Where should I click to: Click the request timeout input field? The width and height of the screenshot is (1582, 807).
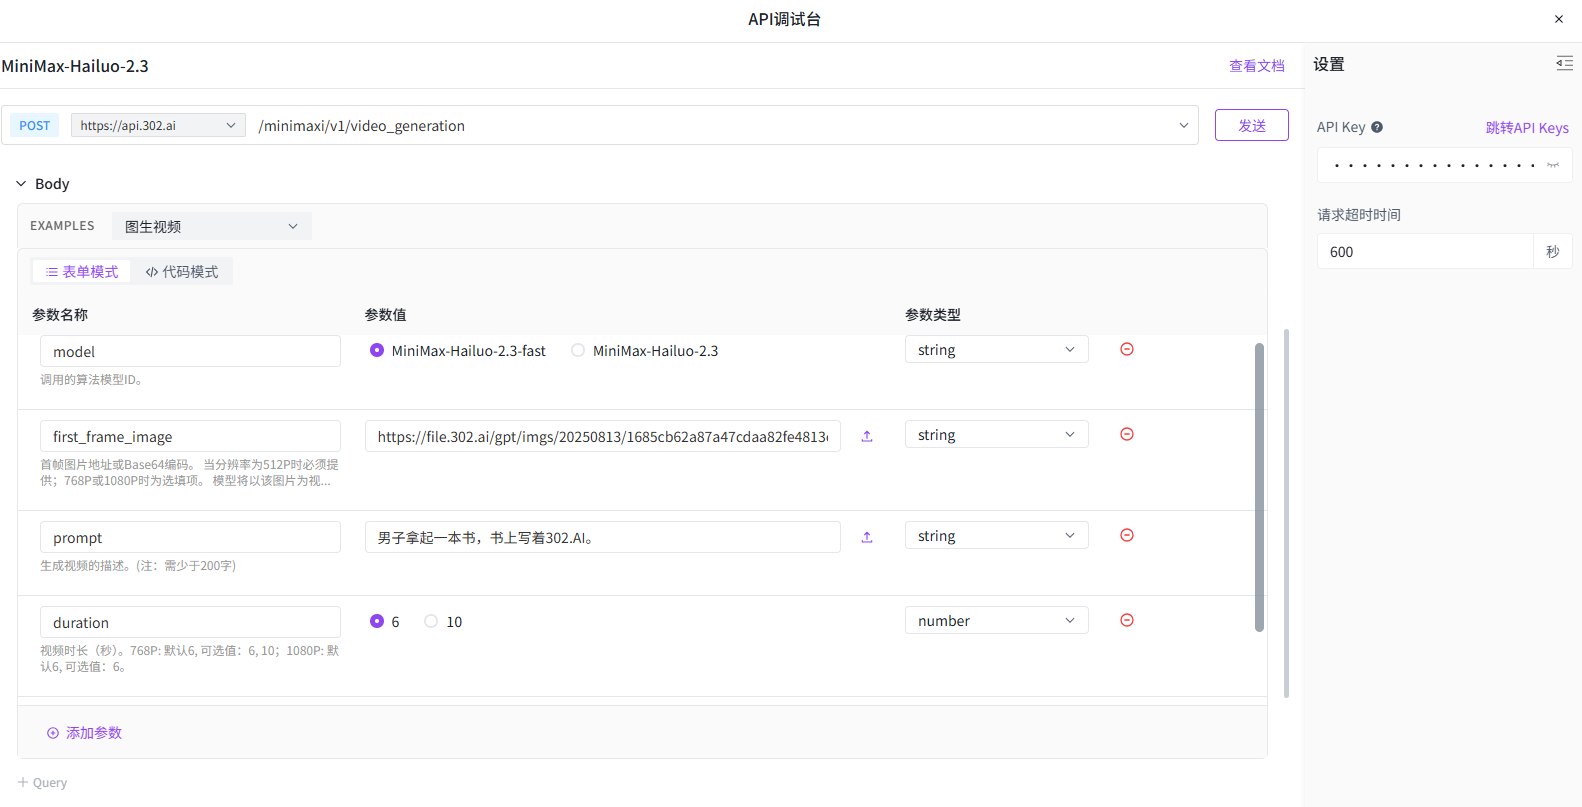pyautogui.click(x=1424, y=252)
